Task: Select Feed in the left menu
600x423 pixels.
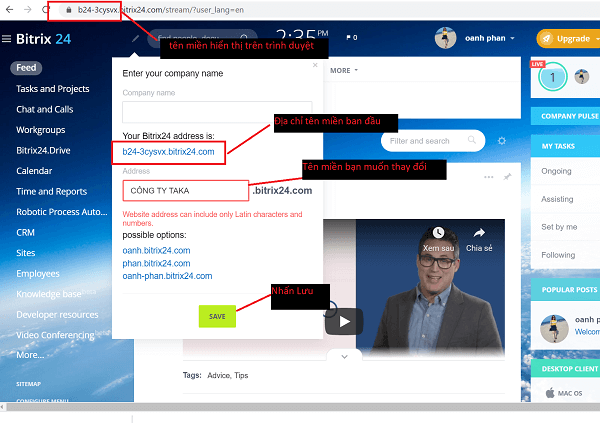Action: (26, 68)
